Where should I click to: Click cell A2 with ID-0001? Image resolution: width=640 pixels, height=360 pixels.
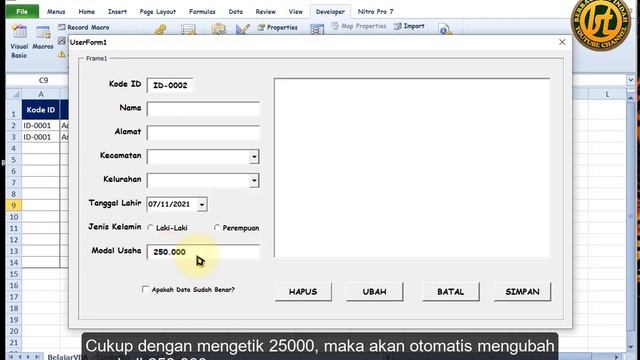41,125
